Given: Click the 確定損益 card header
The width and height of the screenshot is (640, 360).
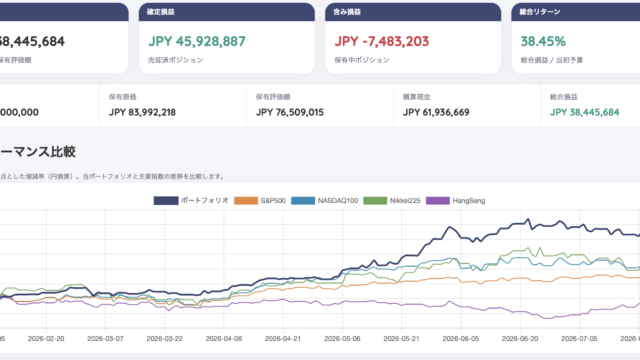Looking at the screenshot, I should pos(227,12).
